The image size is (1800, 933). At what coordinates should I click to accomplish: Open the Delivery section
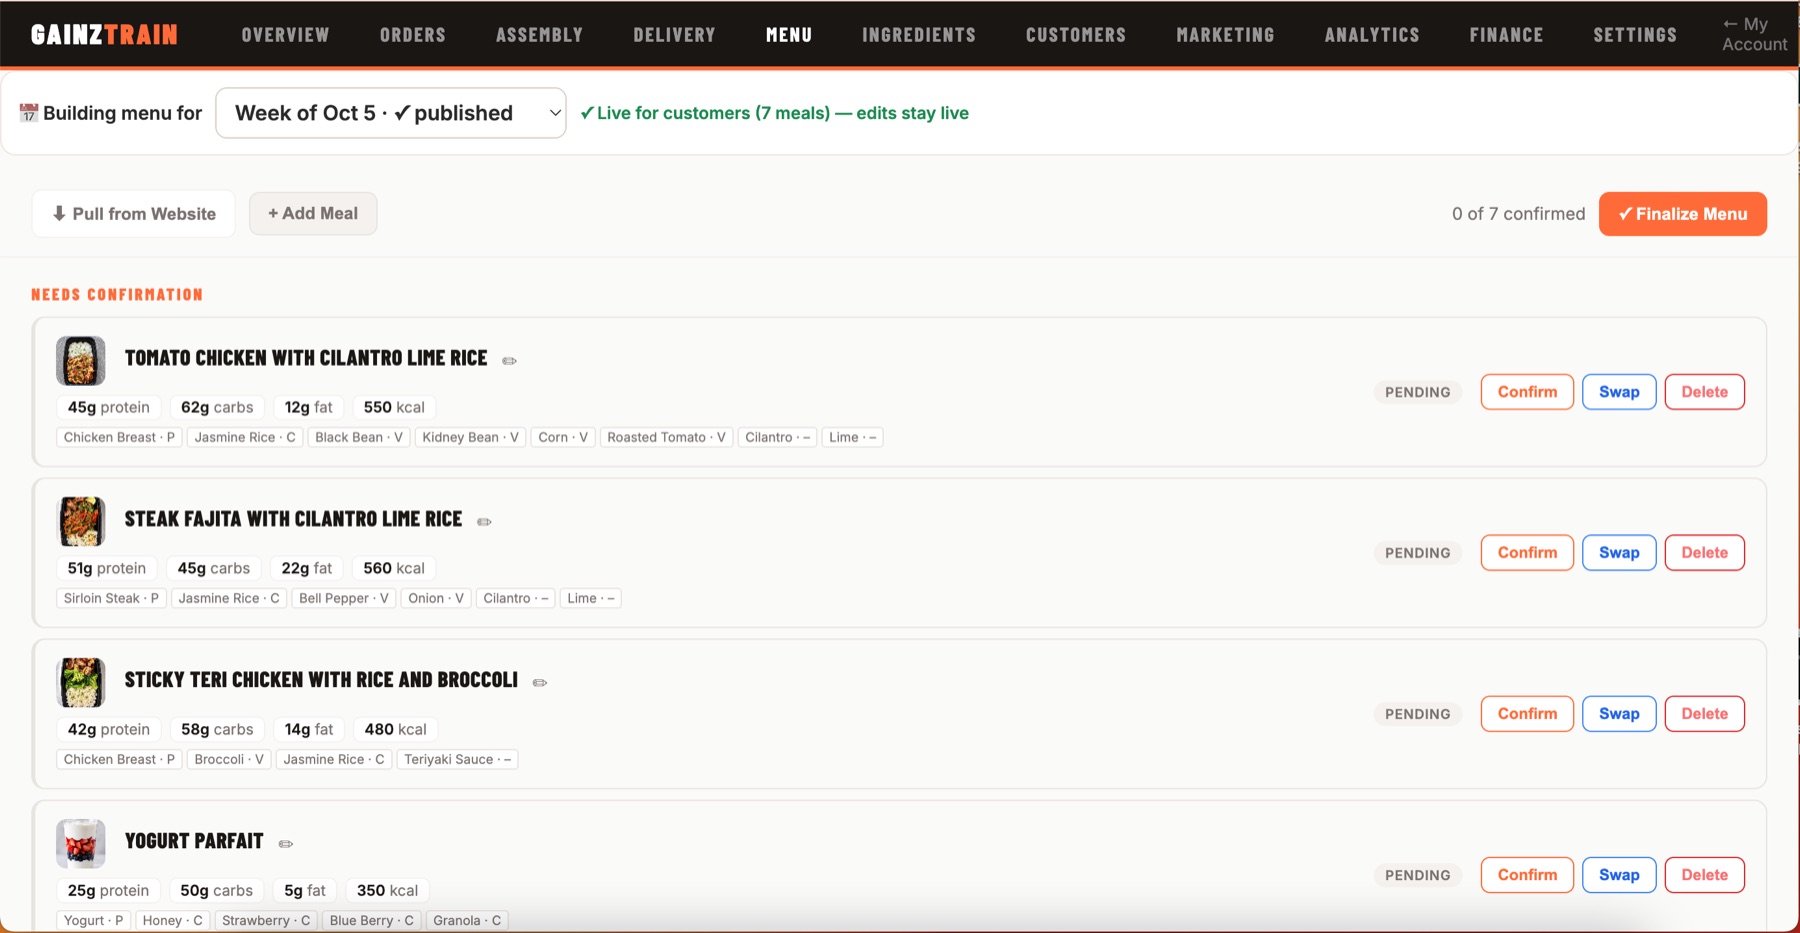675,35
